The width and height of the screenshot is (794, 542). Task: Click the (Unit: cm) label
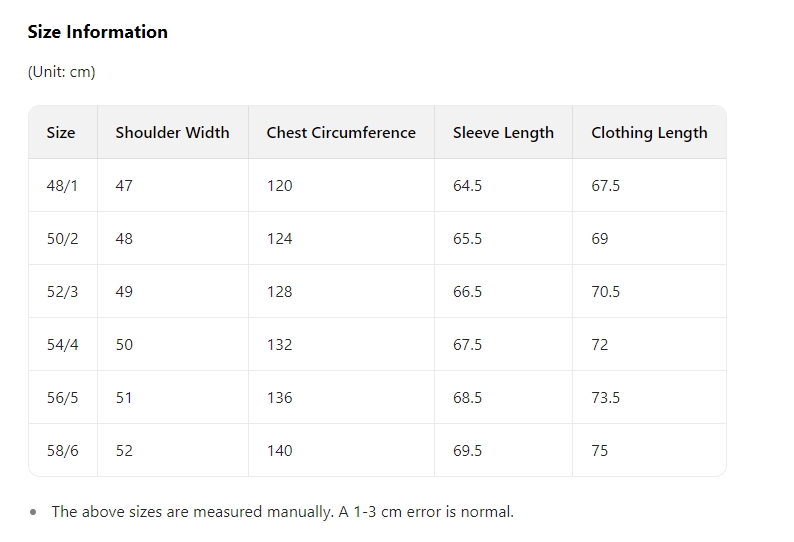coord(61,71)
